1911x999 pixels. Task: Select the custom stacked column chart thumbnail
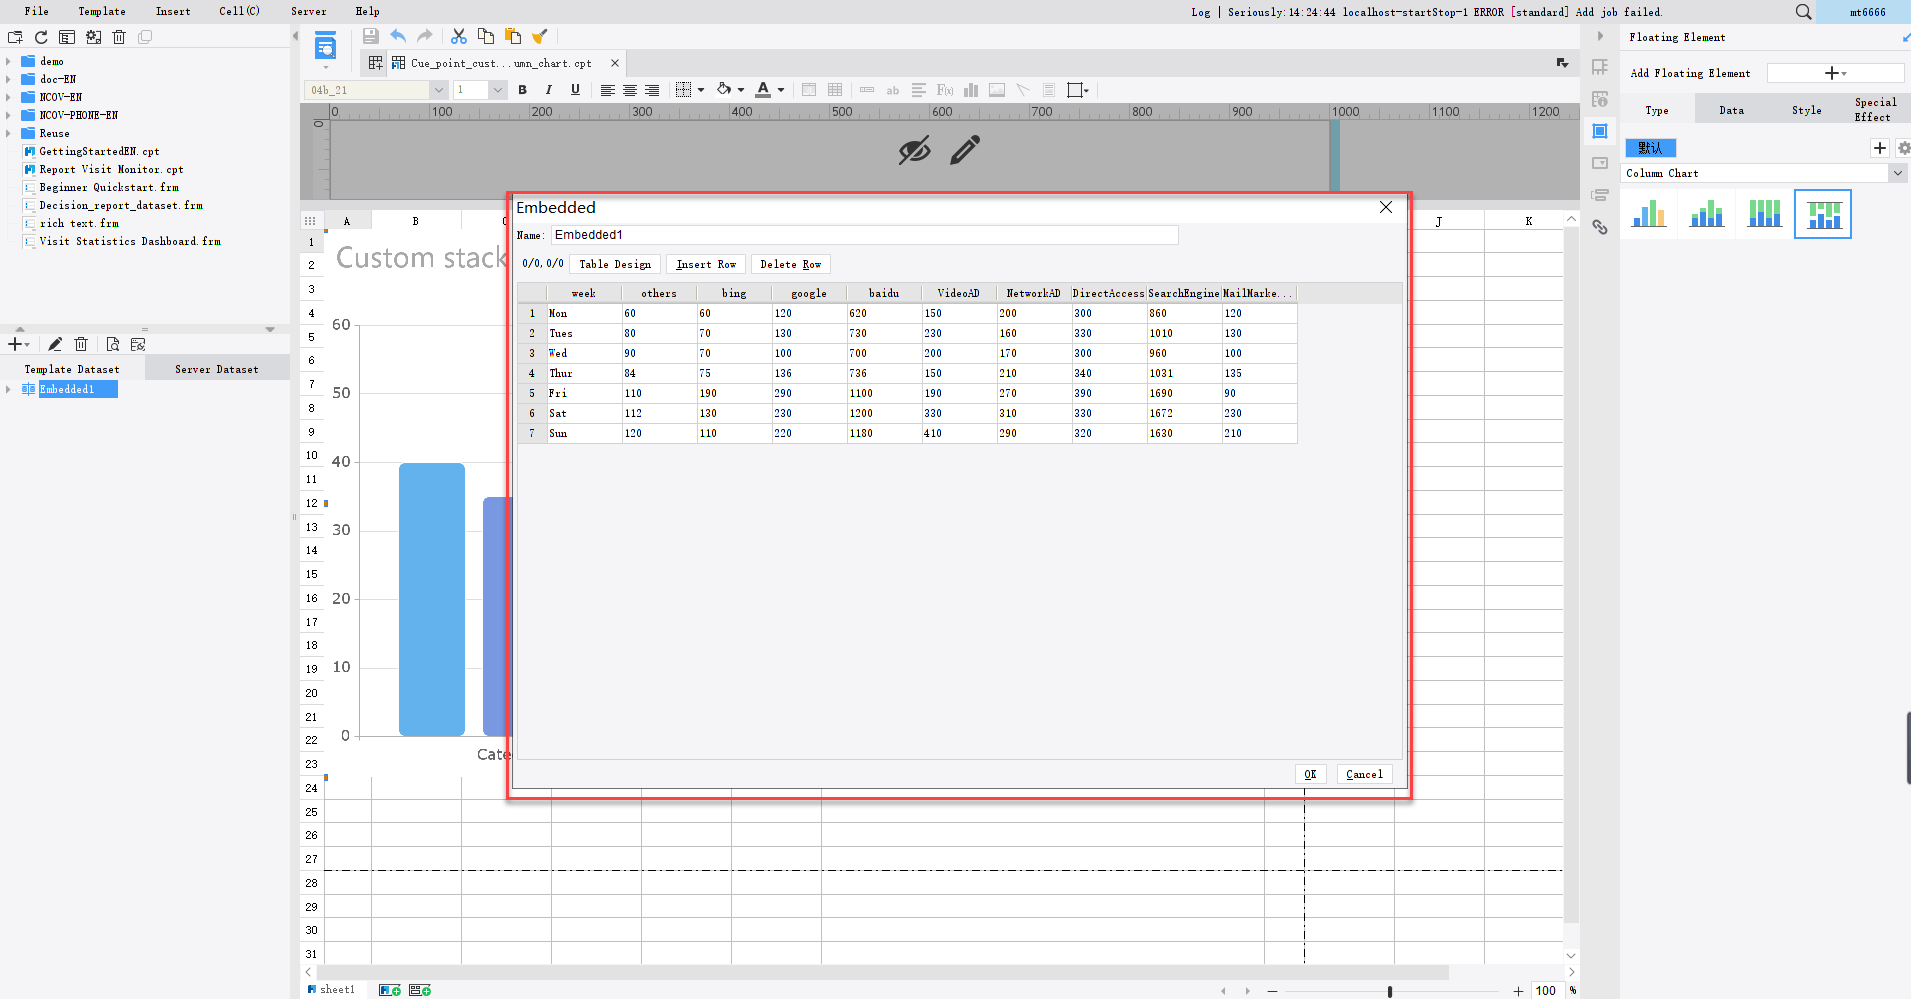1823,214
